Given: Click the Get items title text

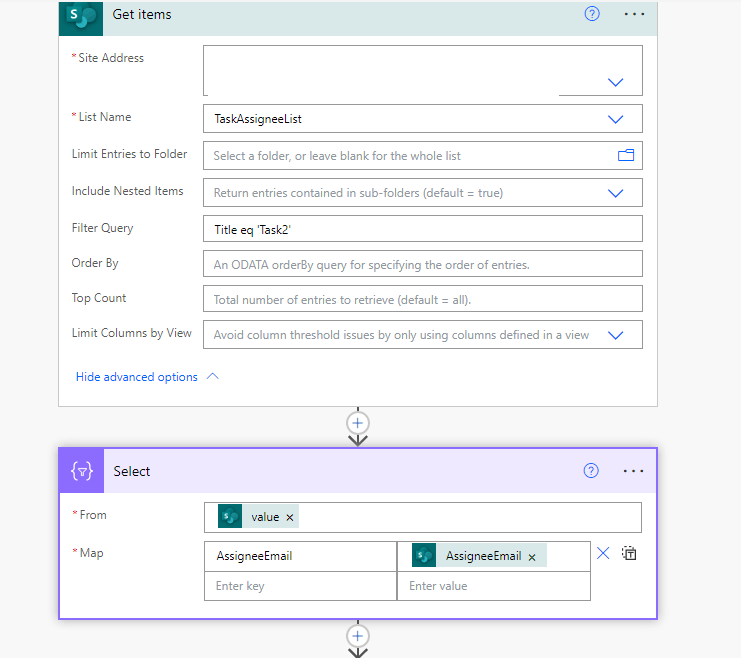Looking at the screenshot, I should click(x=142, y=15).
